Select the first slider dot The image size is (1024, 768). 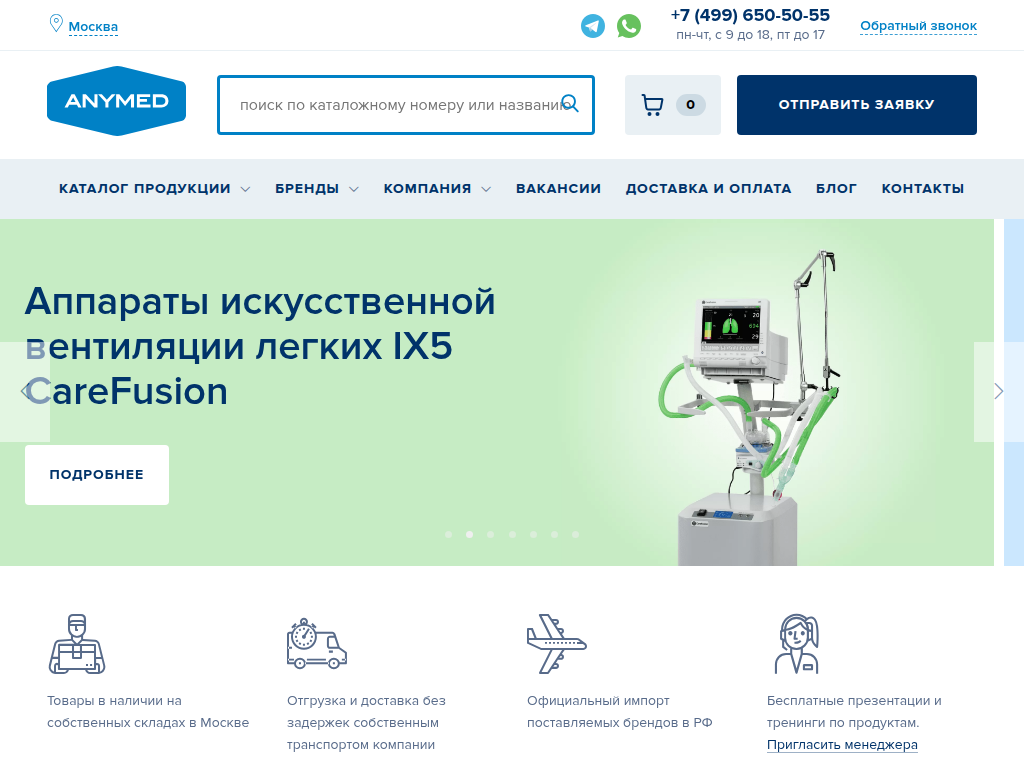[449, 534]
